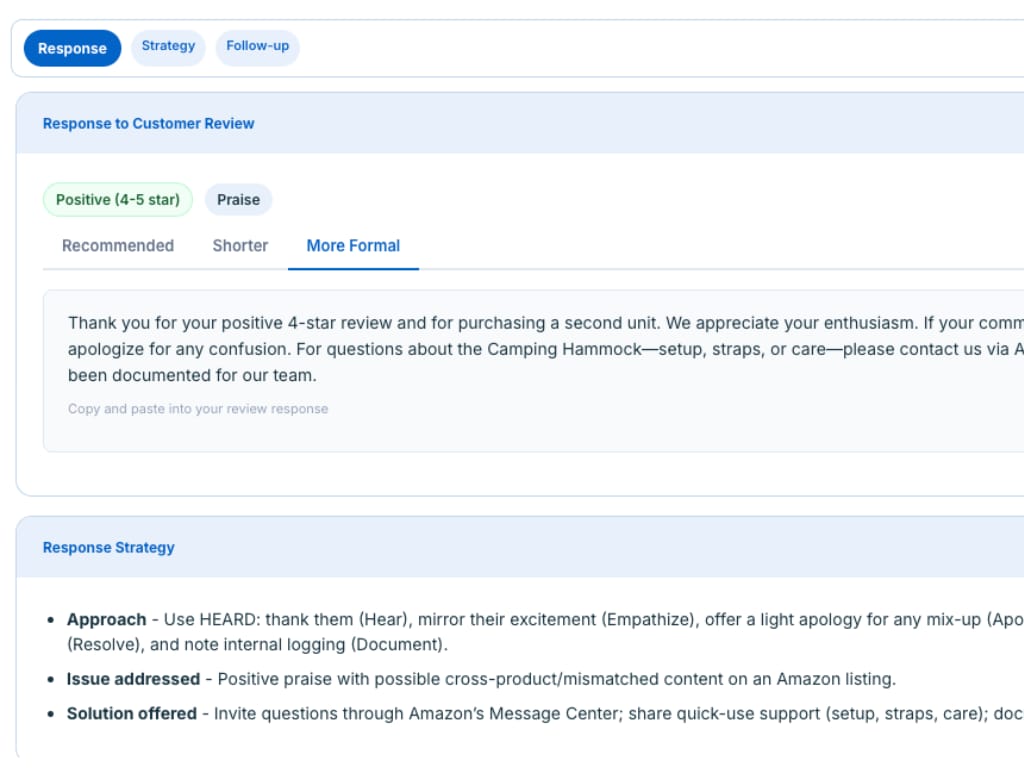Click the bold Issue addressed label

pos(133,679)
